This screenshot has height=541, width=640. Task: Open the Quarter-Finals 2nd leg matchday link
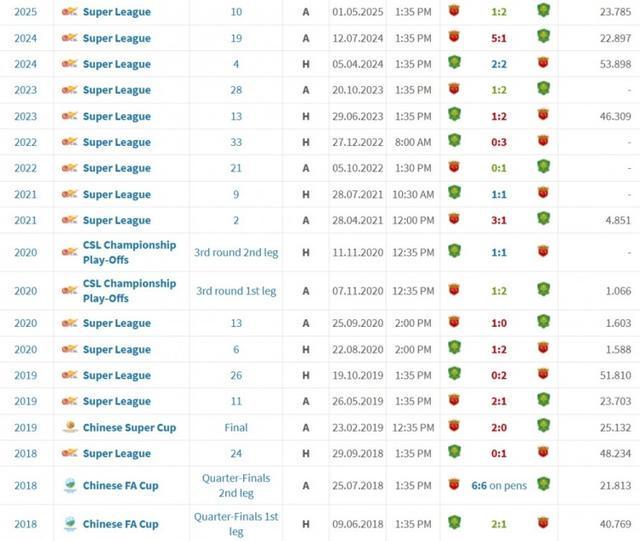pos(236,485)
